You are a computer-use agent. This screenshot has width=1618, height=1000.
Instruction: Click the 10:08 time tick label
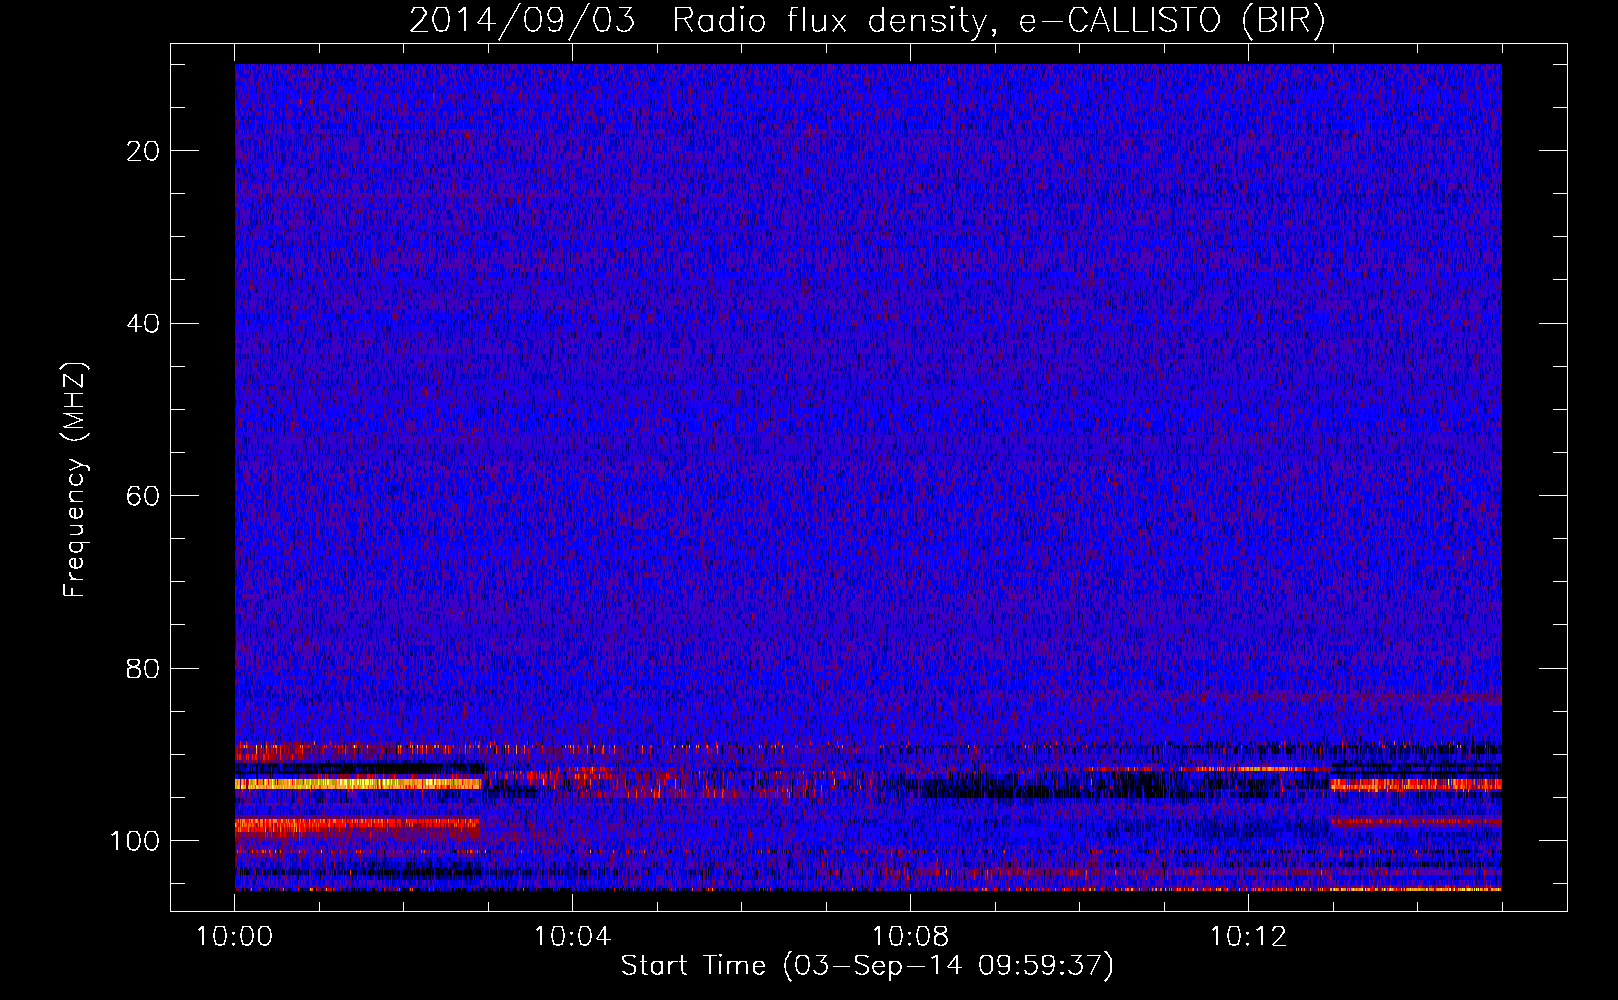click(x=910, y=937)
